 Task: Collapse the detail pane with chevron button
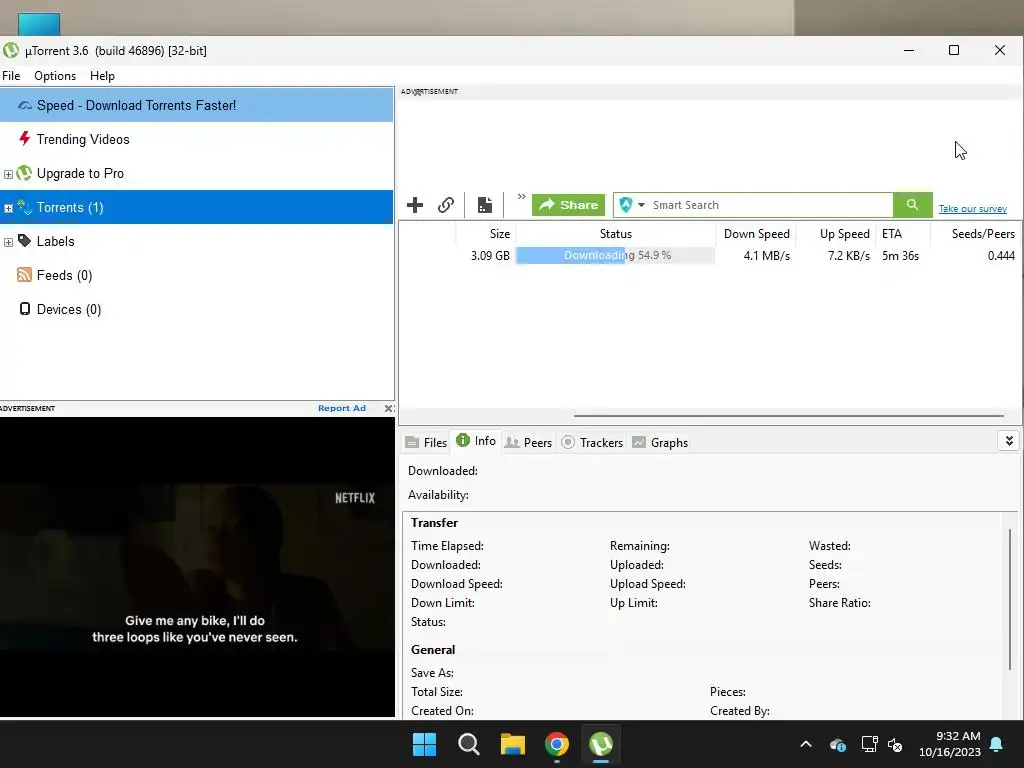click(x=1009, y=441)
